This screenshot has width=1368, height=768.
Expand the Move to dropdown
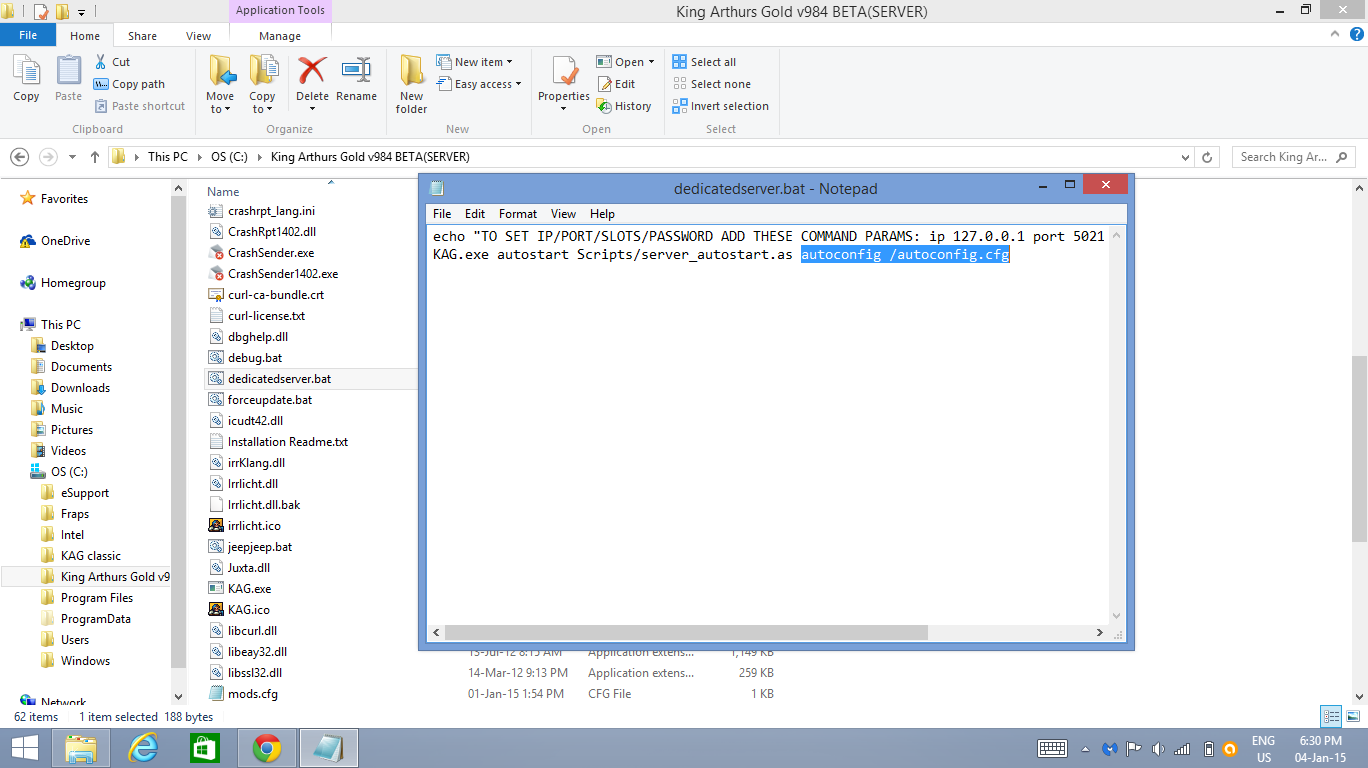(220, 109)
